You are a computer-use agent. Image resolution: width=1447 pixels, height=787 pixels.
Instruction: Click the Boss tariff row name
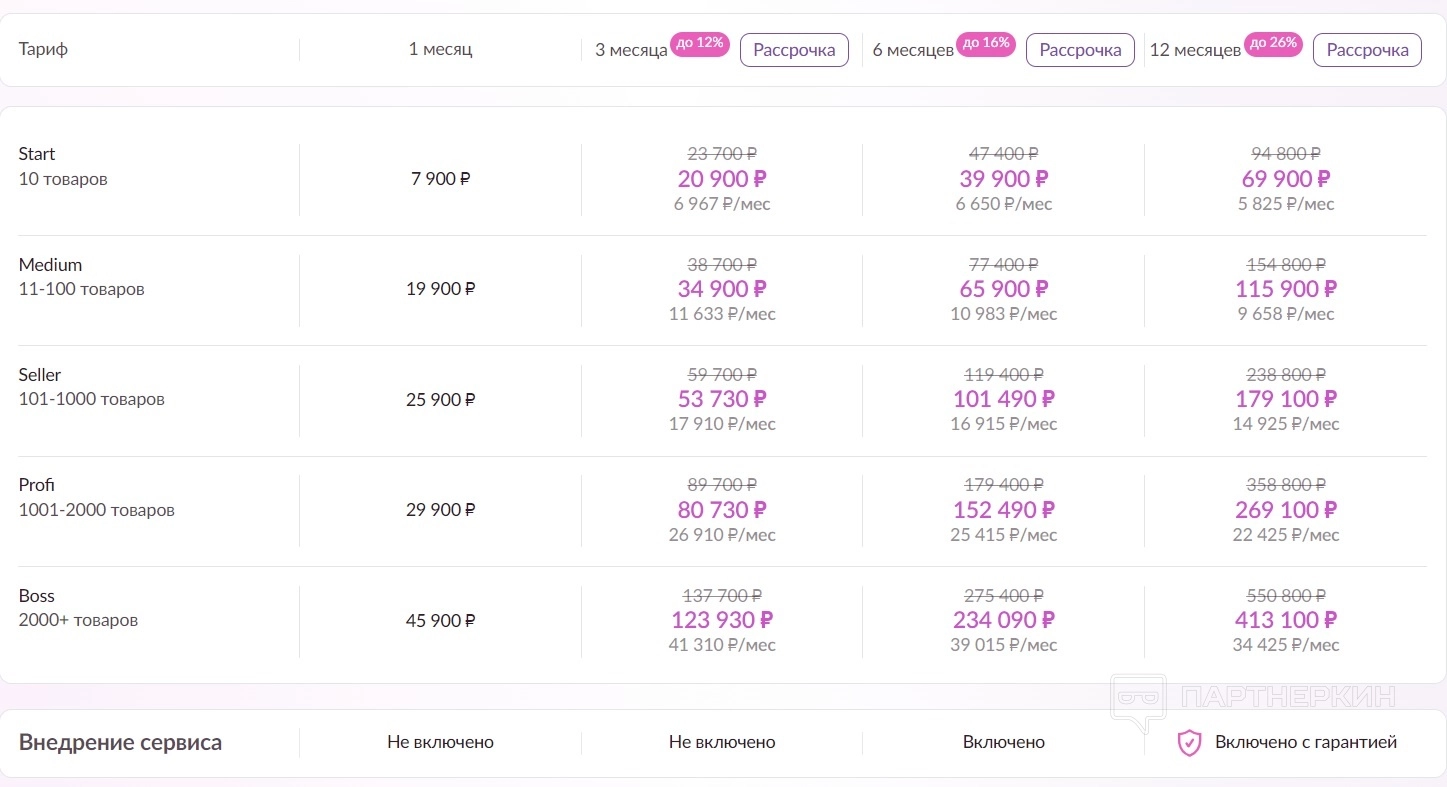pos(37,596)
